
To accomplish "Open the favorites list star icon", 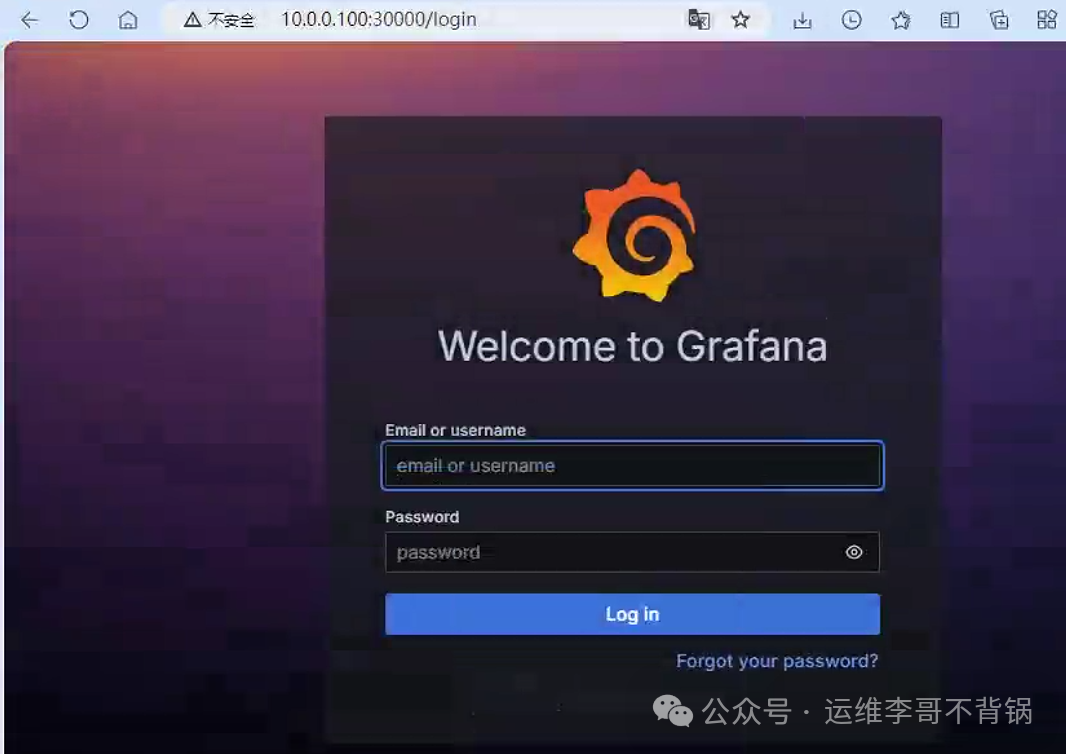I will (x=901, y=20).
